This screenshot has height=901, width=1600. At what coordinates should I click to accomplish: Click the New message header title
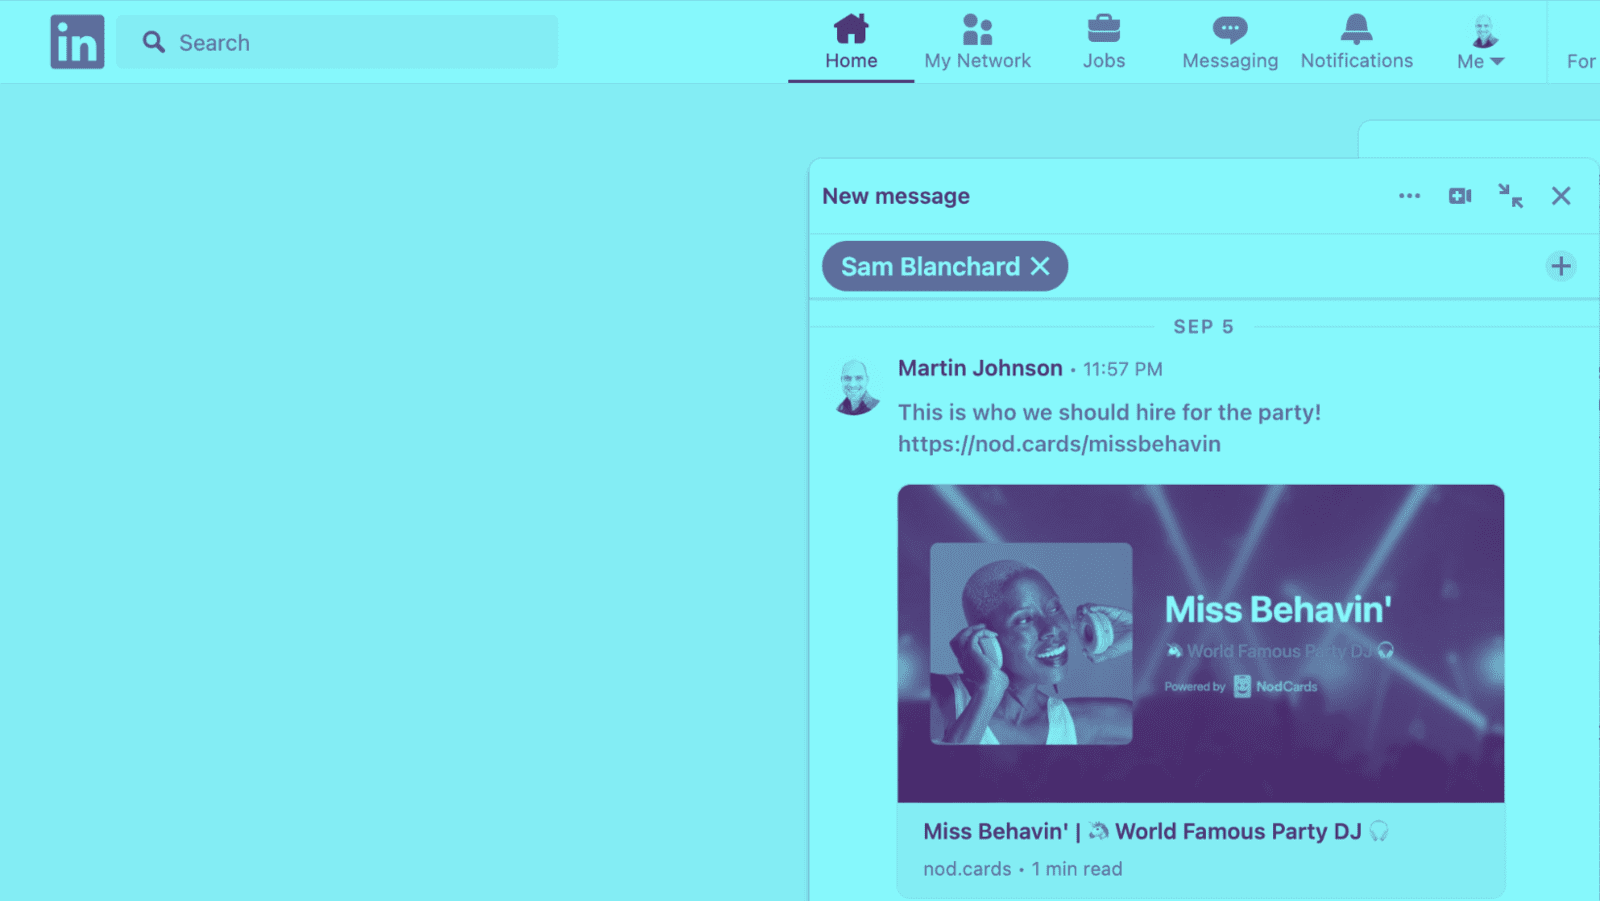pyautogui.click(x=896, y=196)
